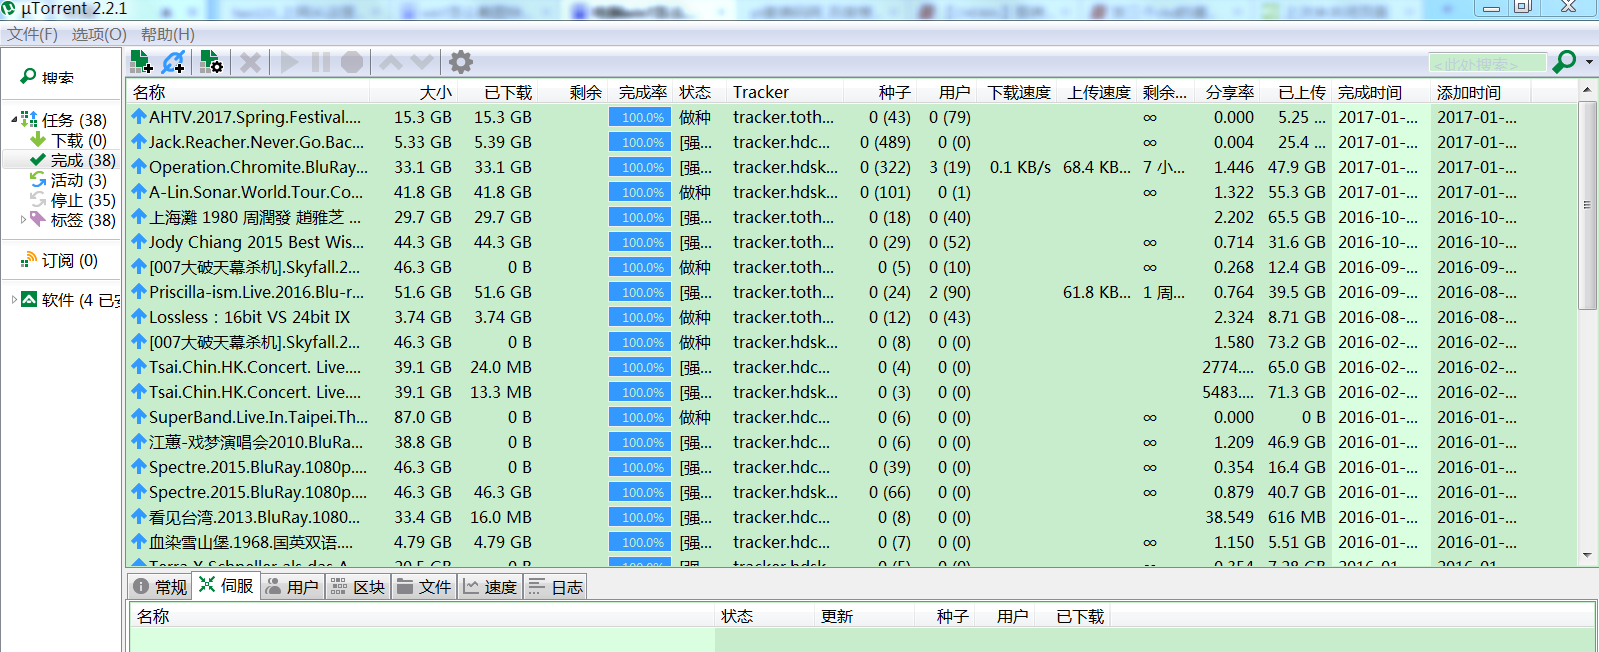Image resolution: width=1599 pixels, height=652 pixels.
Task: Collapse the 任务 (38) tree node
Action: (14, 119)
